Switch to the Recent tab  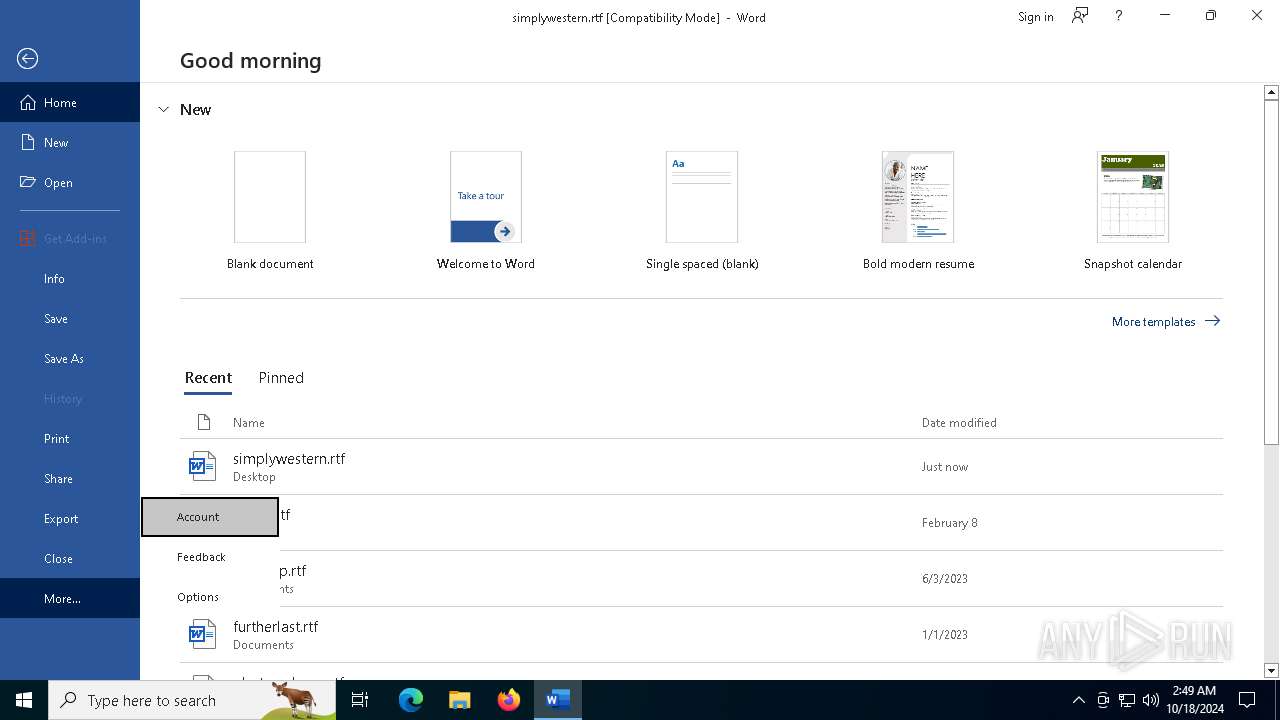coord(208,378)
